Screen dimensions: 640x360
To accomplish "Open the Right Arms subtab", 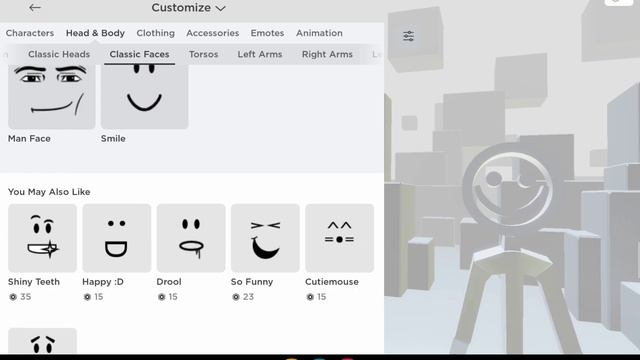I will [x=327, y=54].
